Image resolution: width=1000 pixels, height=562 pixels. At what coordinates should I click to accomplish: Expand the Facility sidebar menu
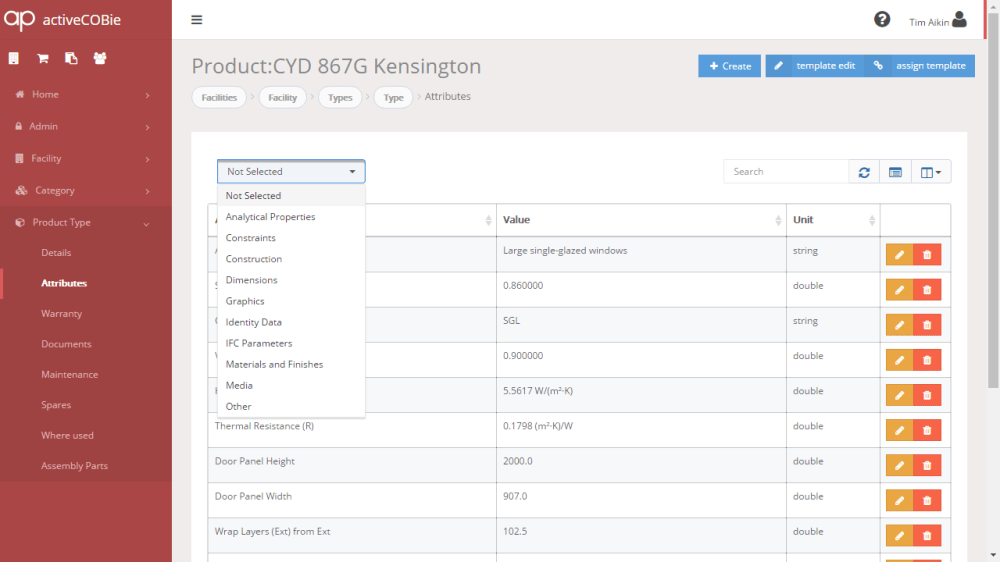coord(85,158)
